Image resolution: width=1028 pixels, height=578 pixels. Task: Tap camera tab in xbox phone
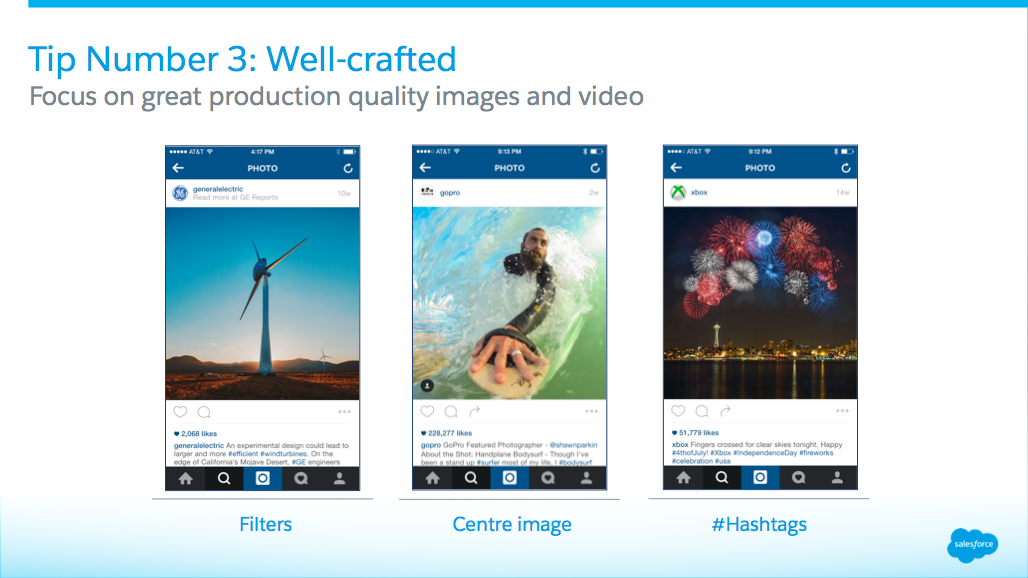pos(760,477)
